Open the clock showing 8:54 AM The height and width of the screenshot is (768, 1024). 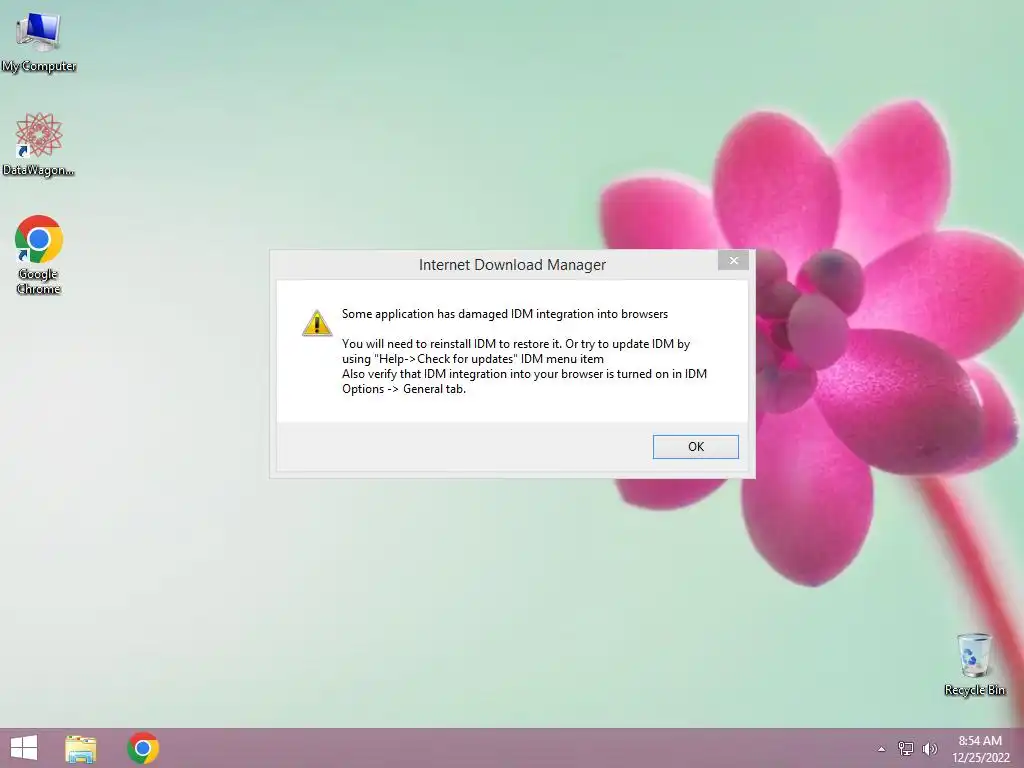point(980,748)
